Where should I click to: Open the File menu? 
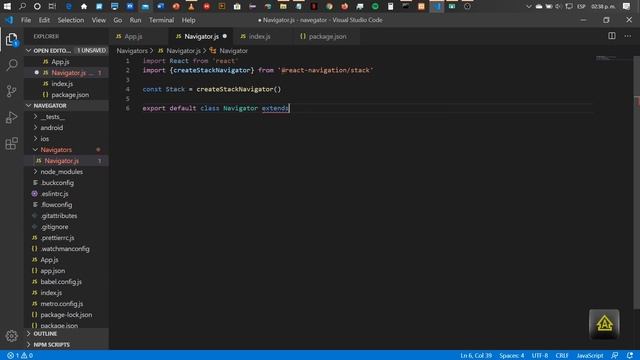(26, 20)
